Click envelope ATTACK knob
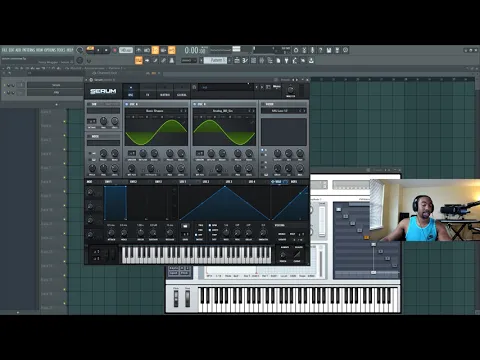Image resolution: width=480 pixels, height=360 pixels. tap(111, 233)
